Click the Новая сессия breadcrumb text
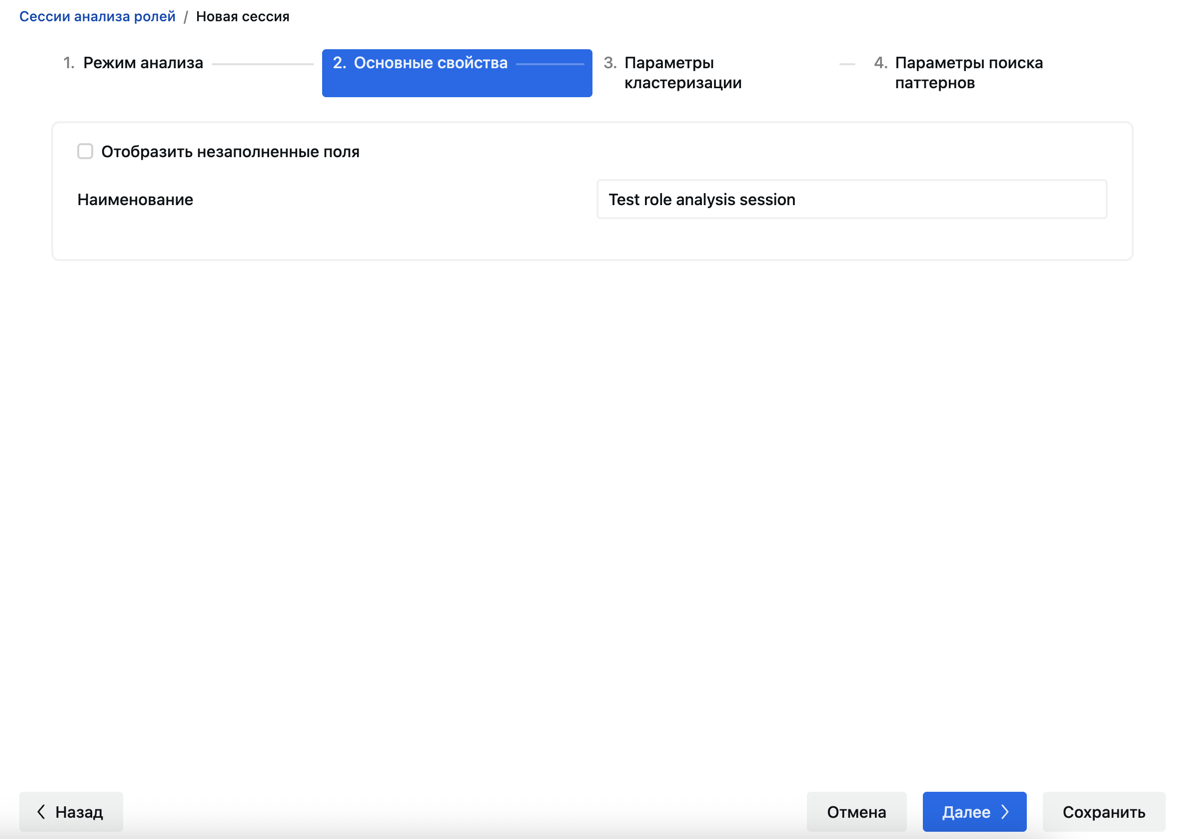The image size is (1179, 839). pyautogui.click(x=243, y=17)
